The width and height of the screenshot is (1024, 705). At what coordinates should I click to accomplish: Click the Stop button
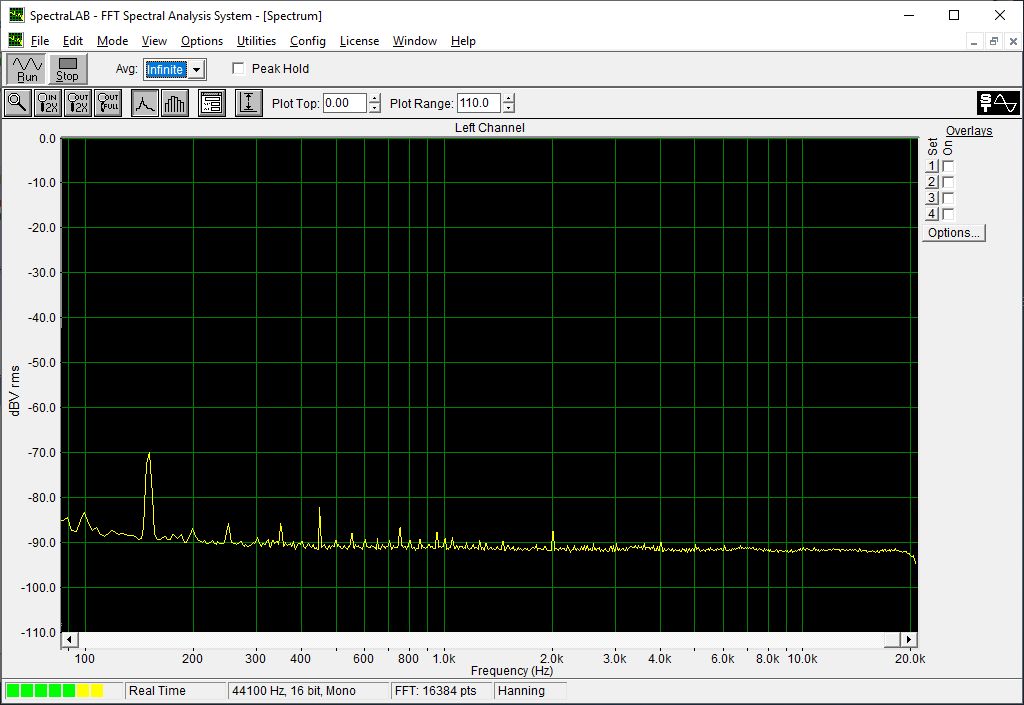67,69
